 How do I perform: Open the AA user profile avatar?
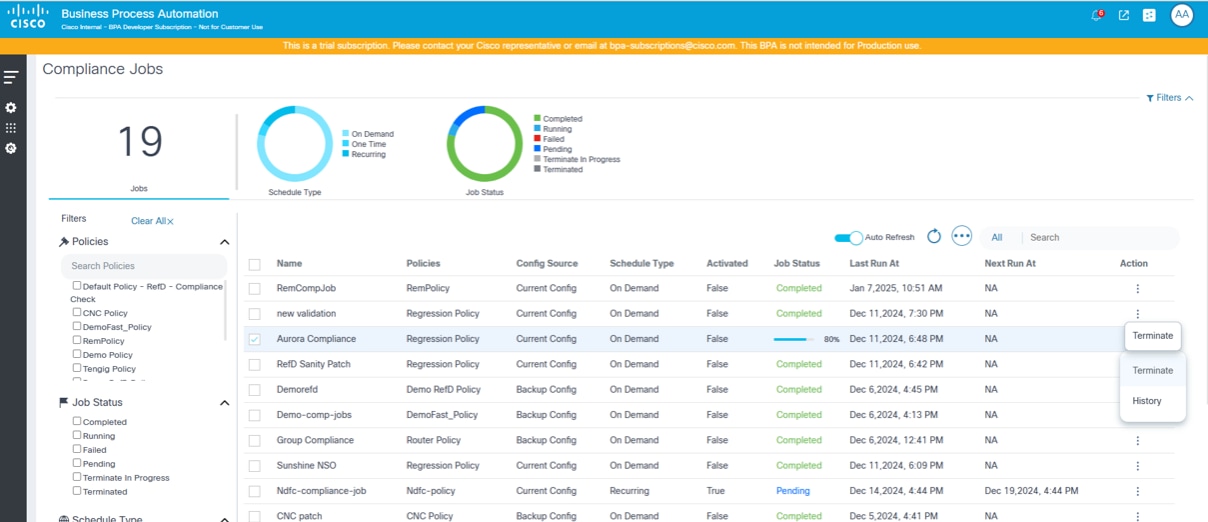tap(1182, 15)
